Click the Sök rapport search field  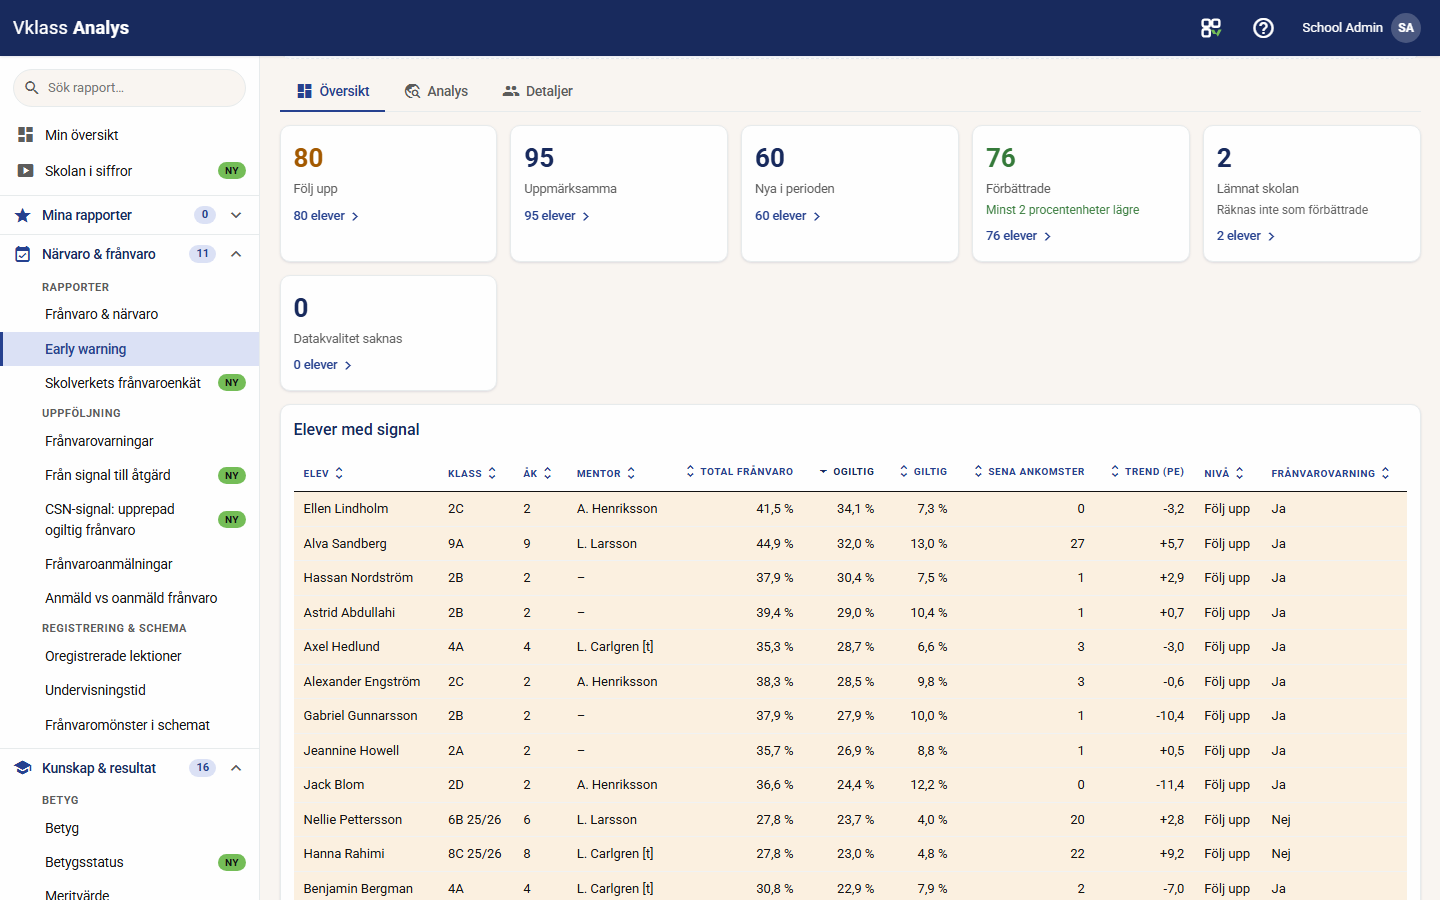point(129,88)
